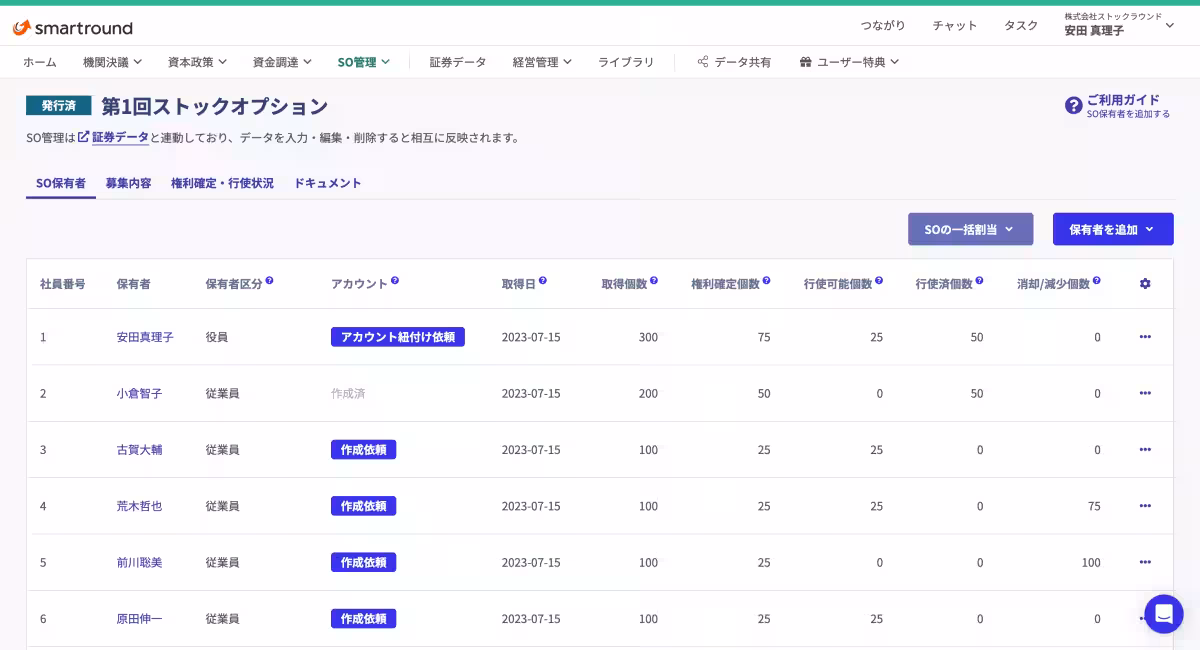Open row actions menu for 前川聡美
The width and height of the screenshot is (1200, 650).
1145,562
